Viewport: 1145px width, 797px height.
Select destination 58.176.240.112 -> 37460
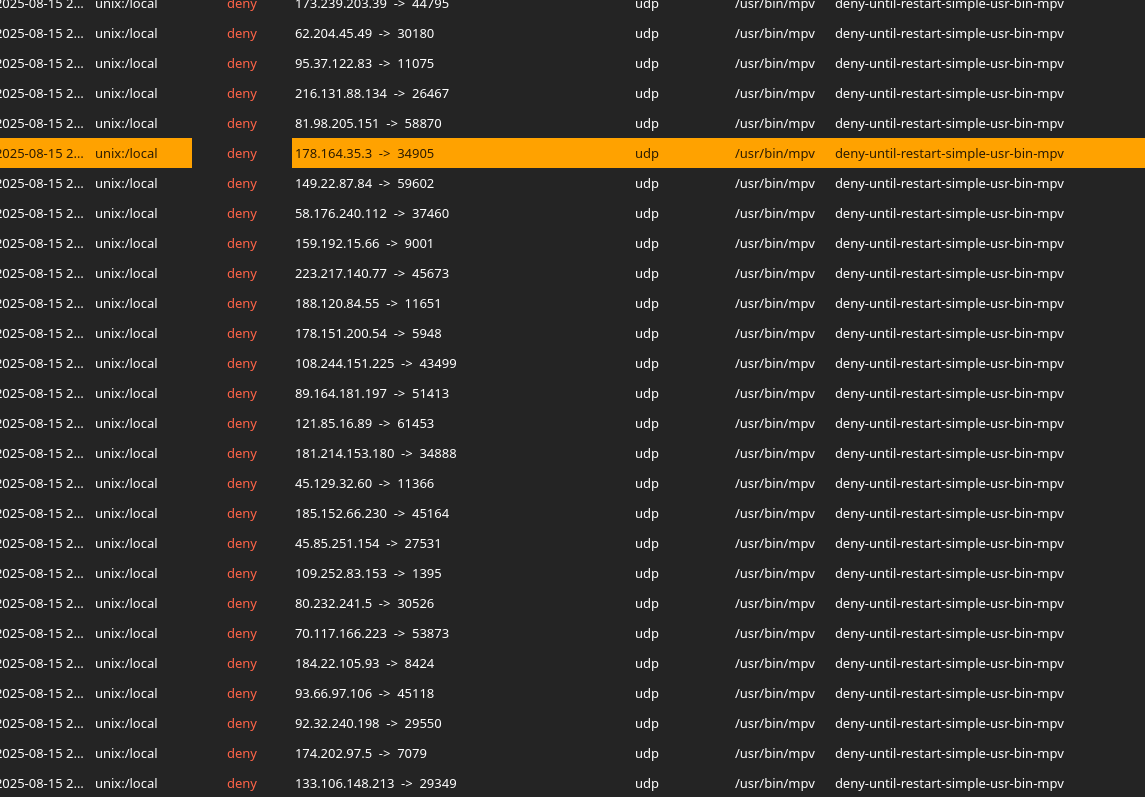pyautogui.click(x=372, y=213)
